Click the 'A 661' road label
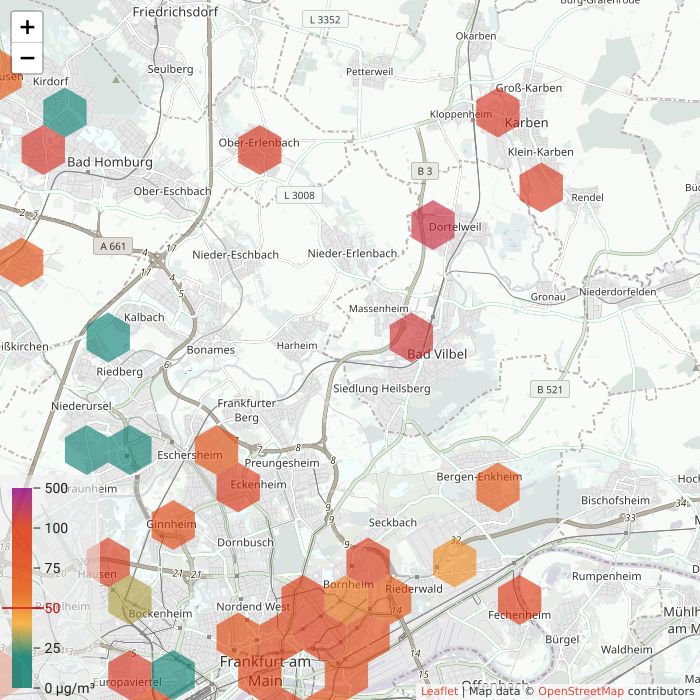The image size is (700, 700). (113, 246)
